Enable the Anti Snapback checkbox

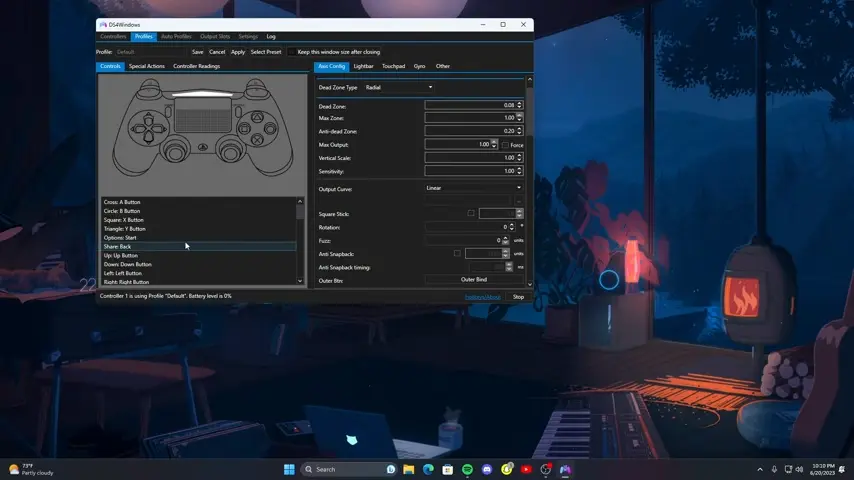[457, 253]
